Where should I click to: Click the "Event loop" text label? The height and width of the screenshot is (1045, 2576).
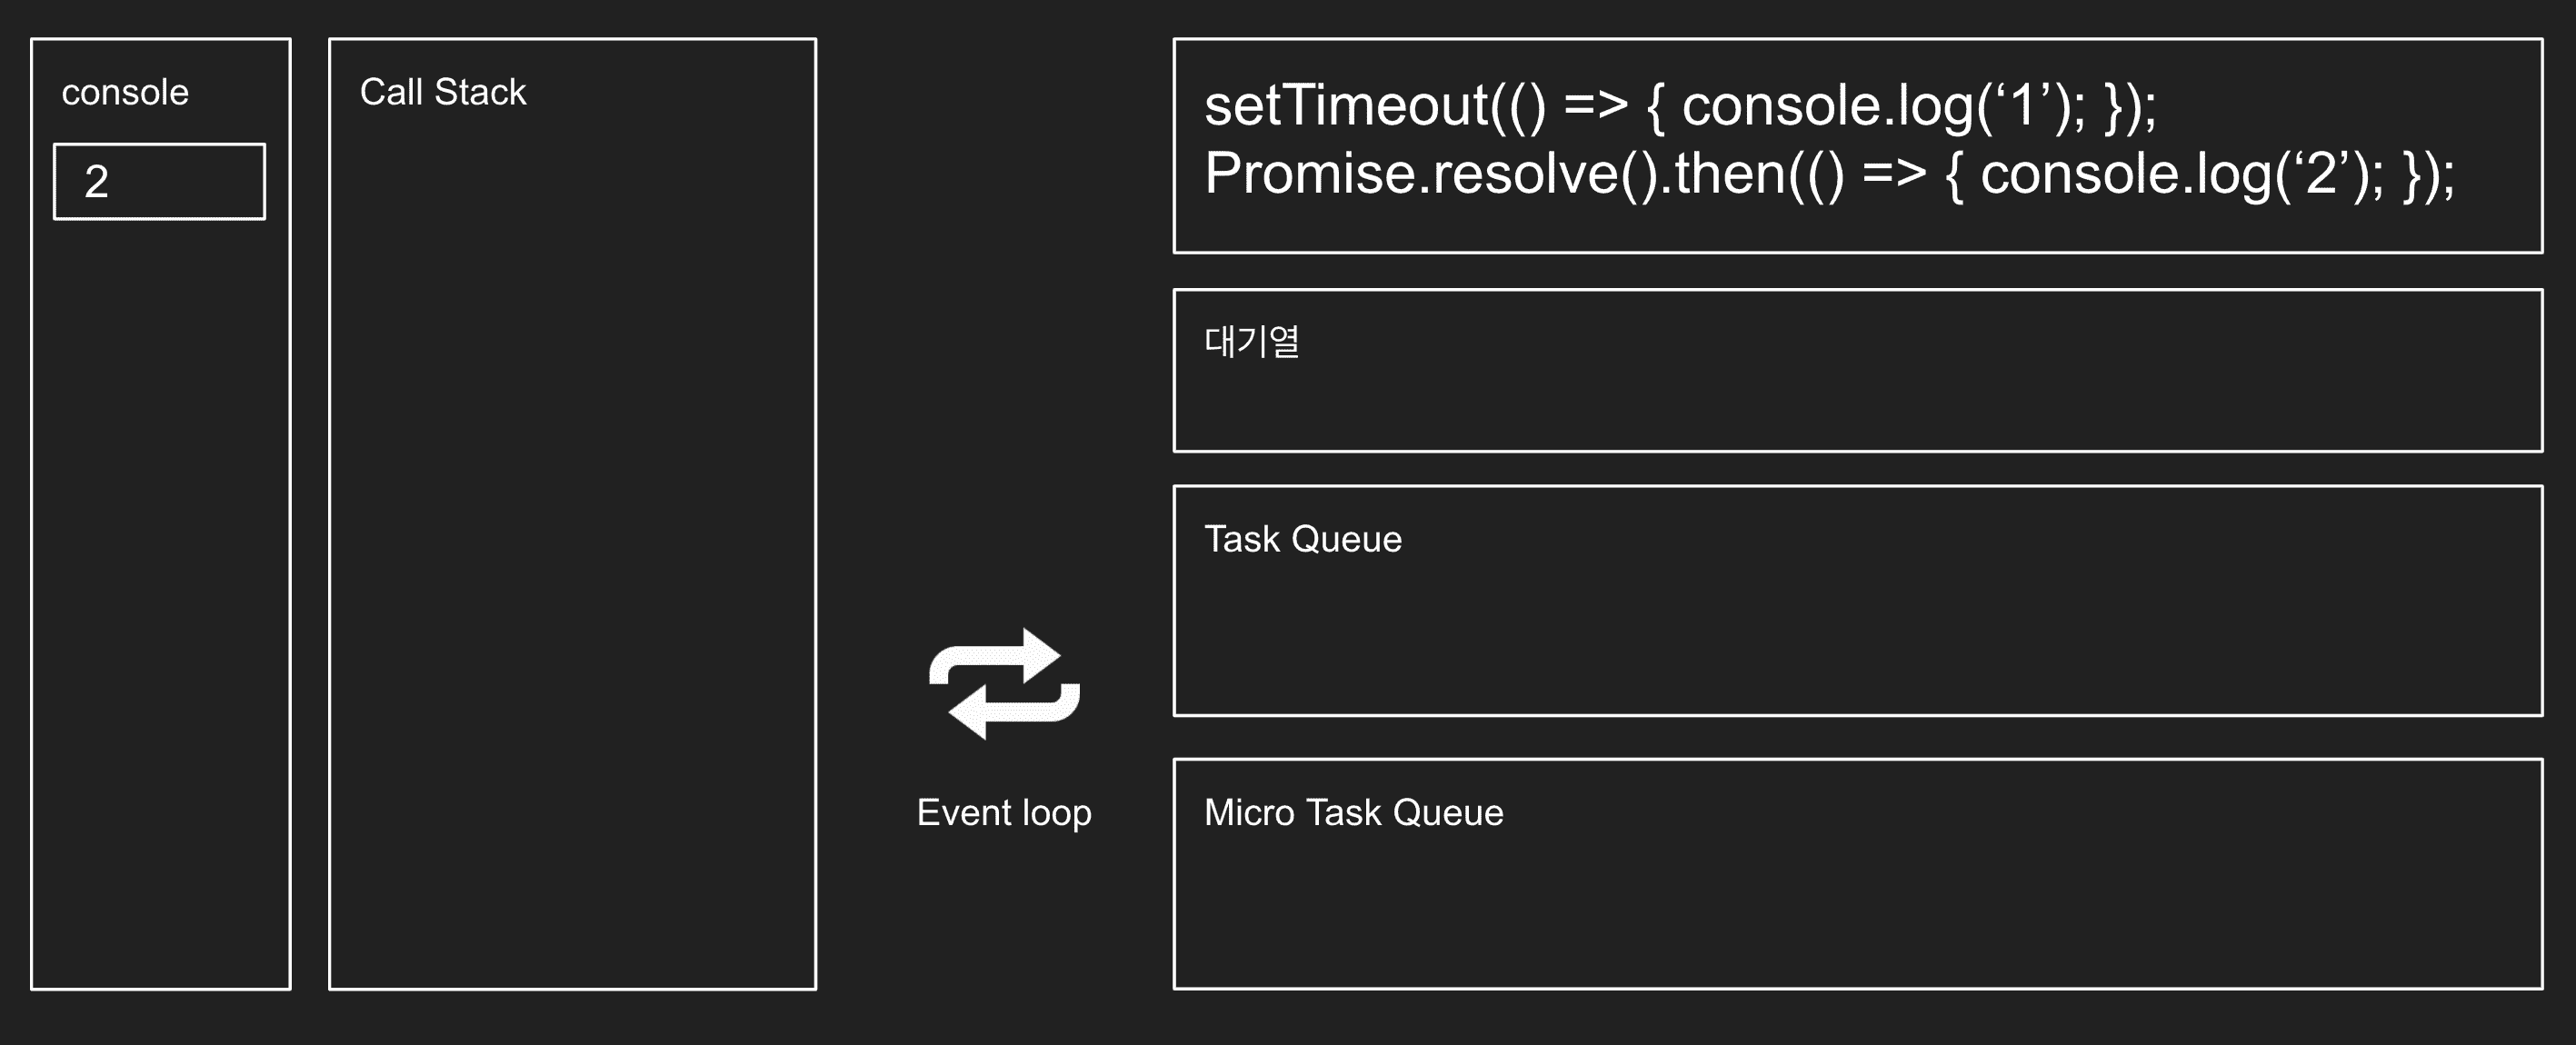[x=1004, y=812]
